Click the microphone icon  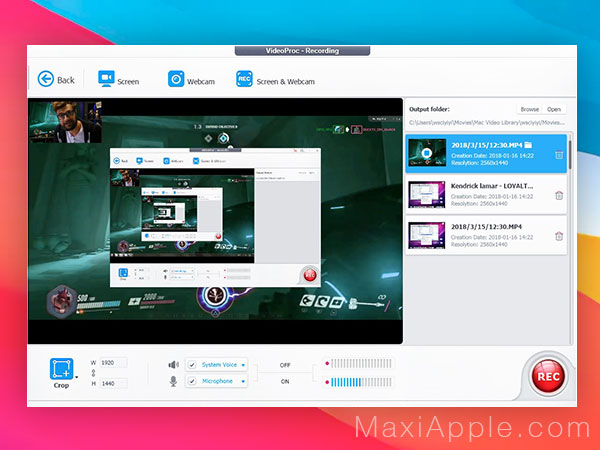coord(173,381)
